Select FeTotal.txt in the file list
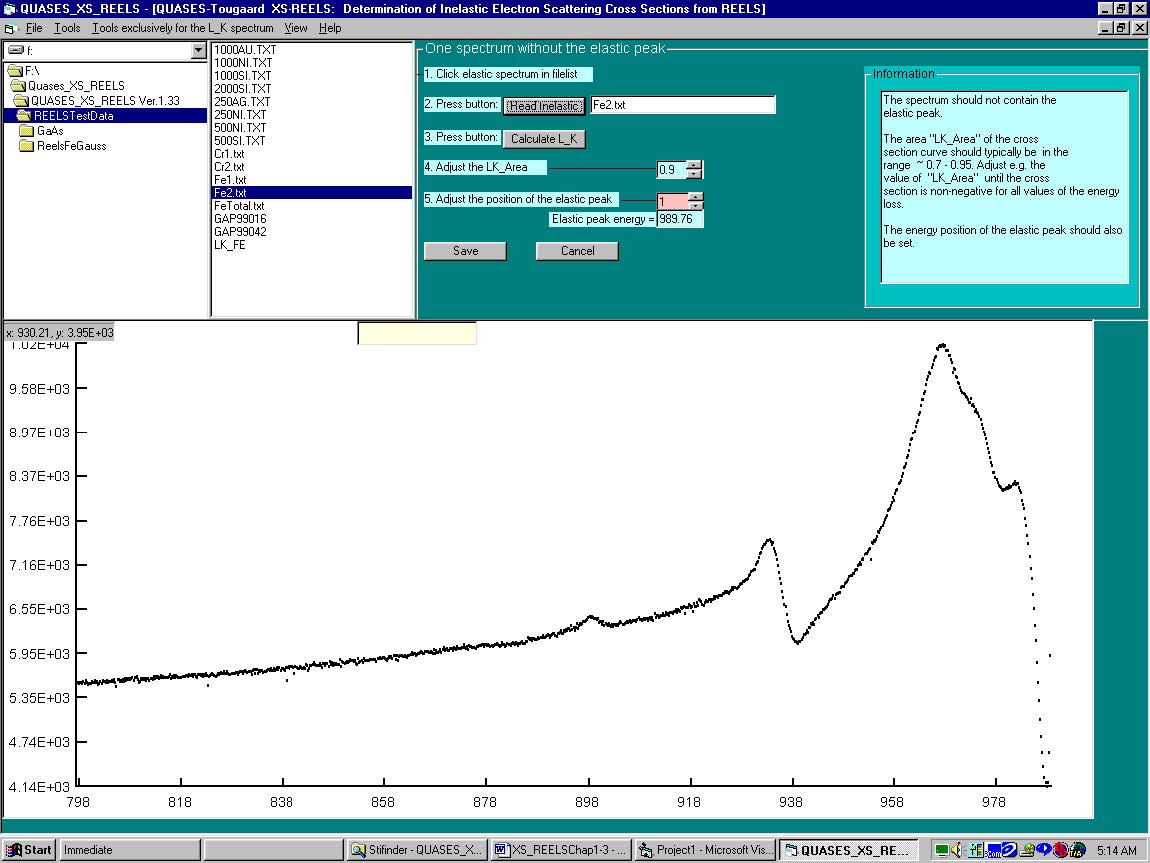 pos(239,206)
